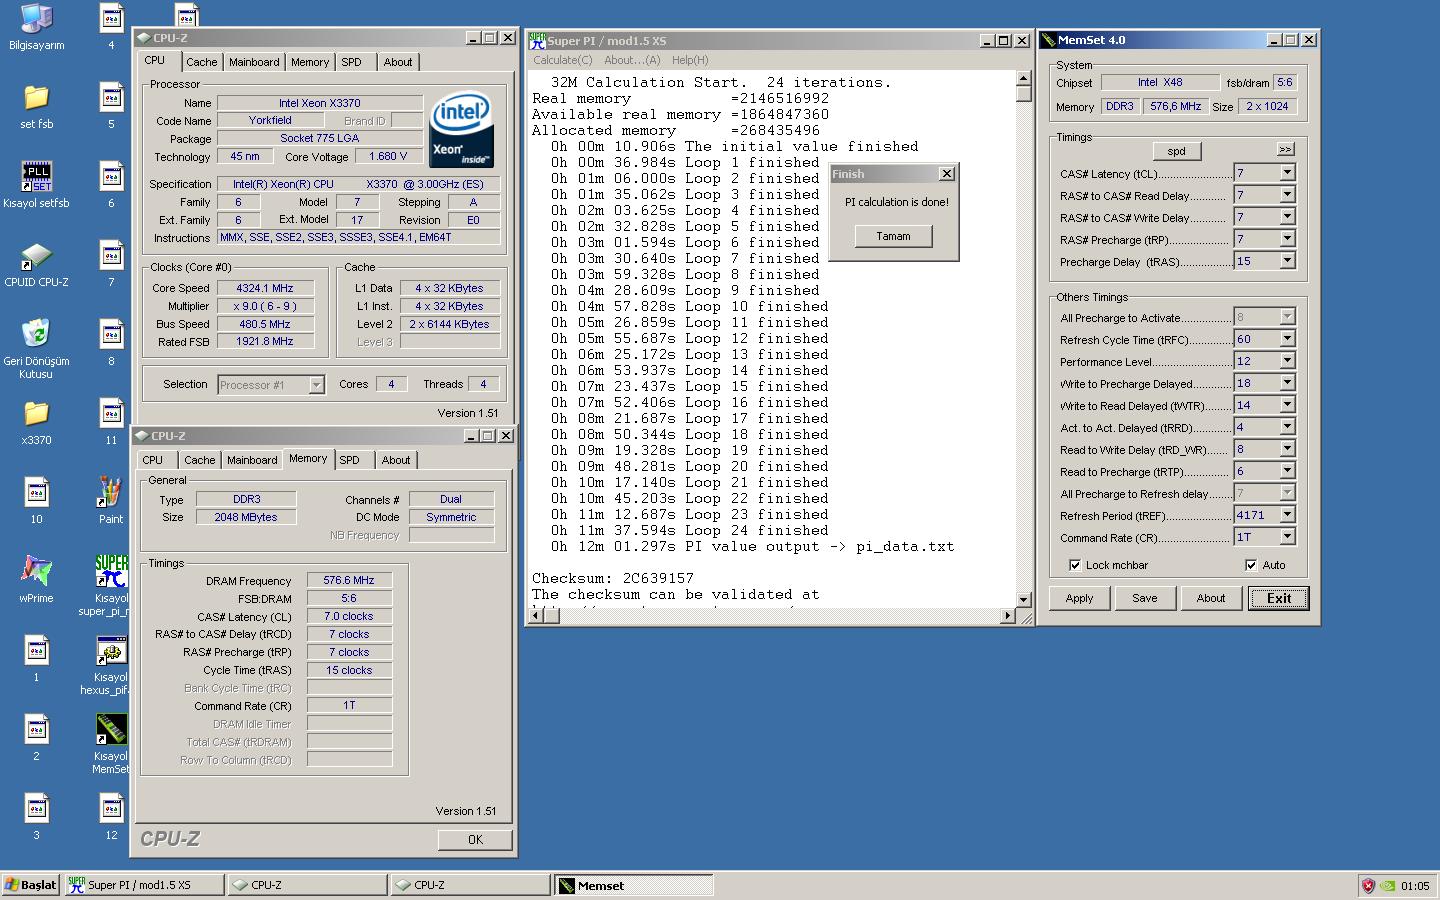Open Calculate(C) menu in Super PI
The height and width of the screenshot is (900, 1440).
563,60
